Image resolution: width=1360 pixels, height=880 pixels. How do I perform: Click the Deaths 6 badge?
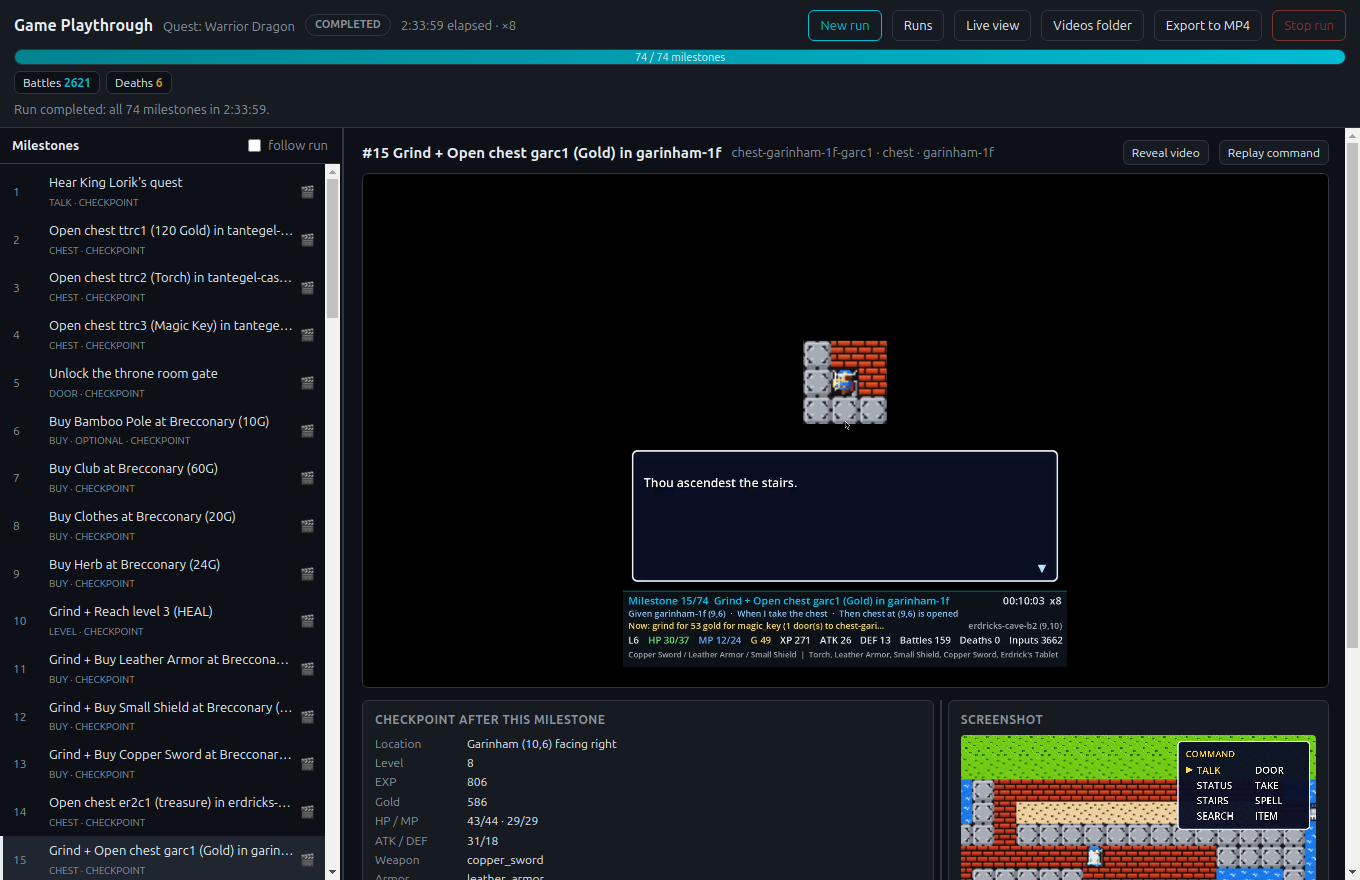tap(139, 83)
